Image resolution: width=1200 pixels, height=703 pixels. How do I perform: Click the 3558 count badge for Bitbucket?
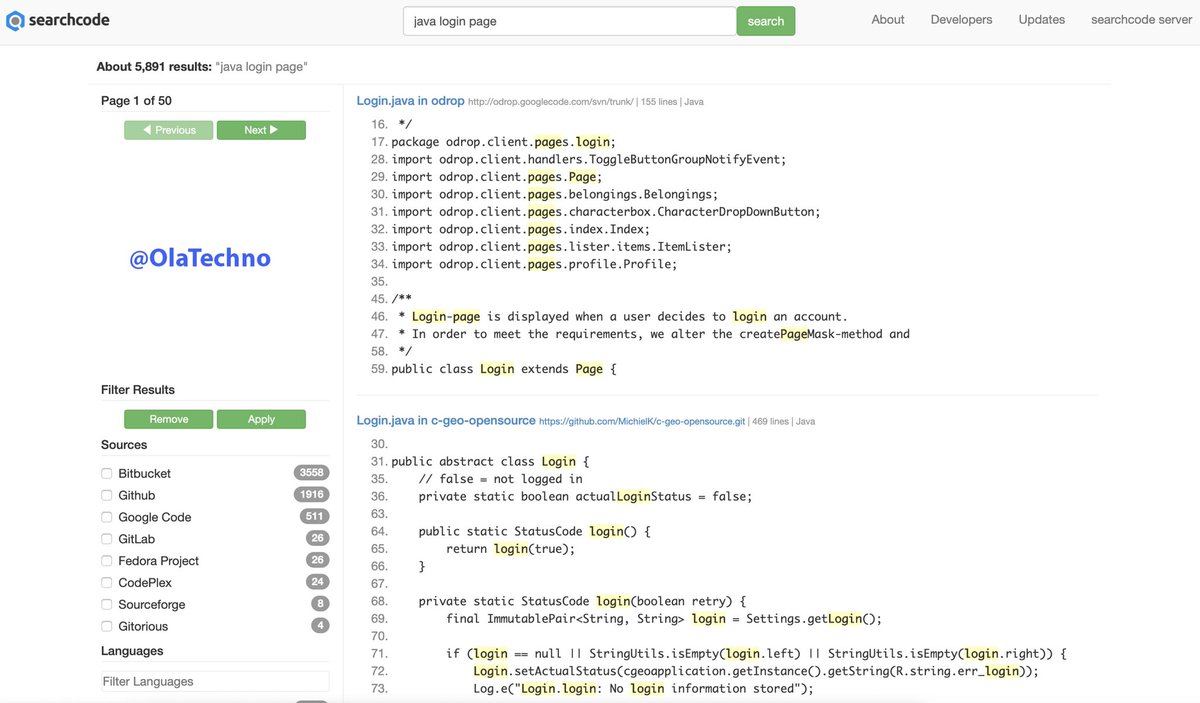311,473
